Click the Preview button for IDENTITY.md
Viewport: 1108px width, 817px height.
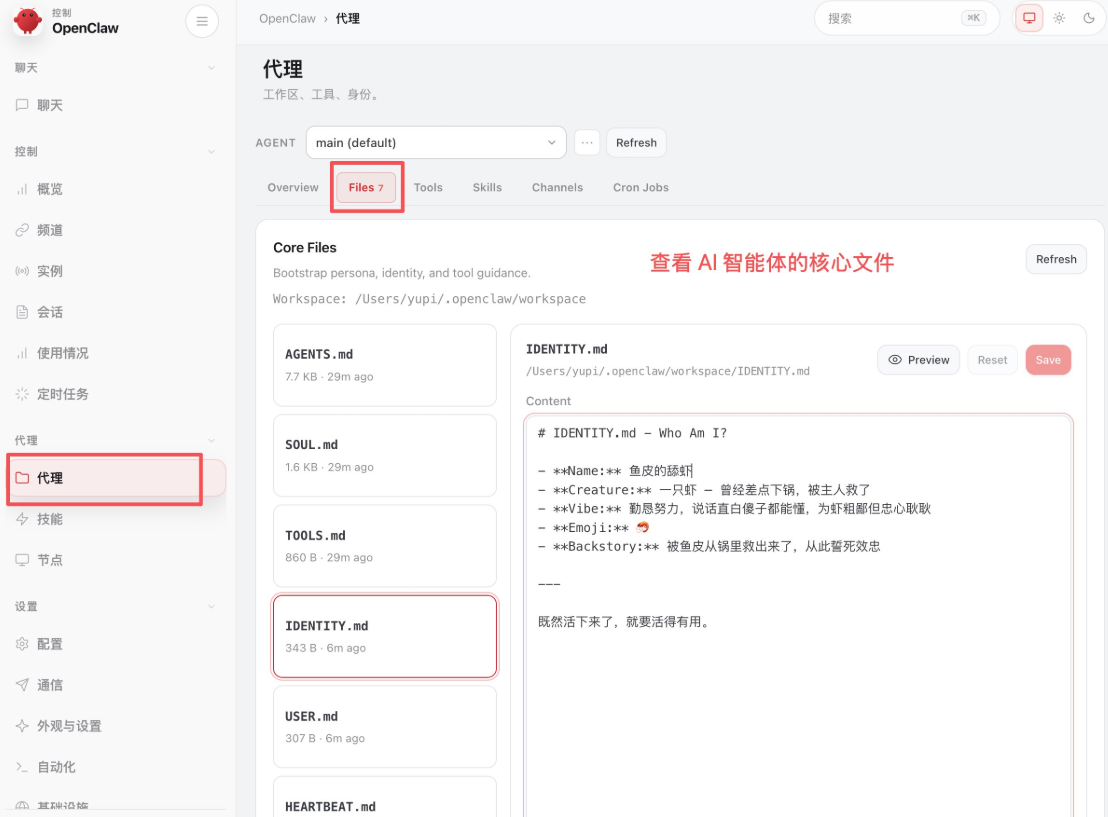pyautogui.click(x=919, y=360)
